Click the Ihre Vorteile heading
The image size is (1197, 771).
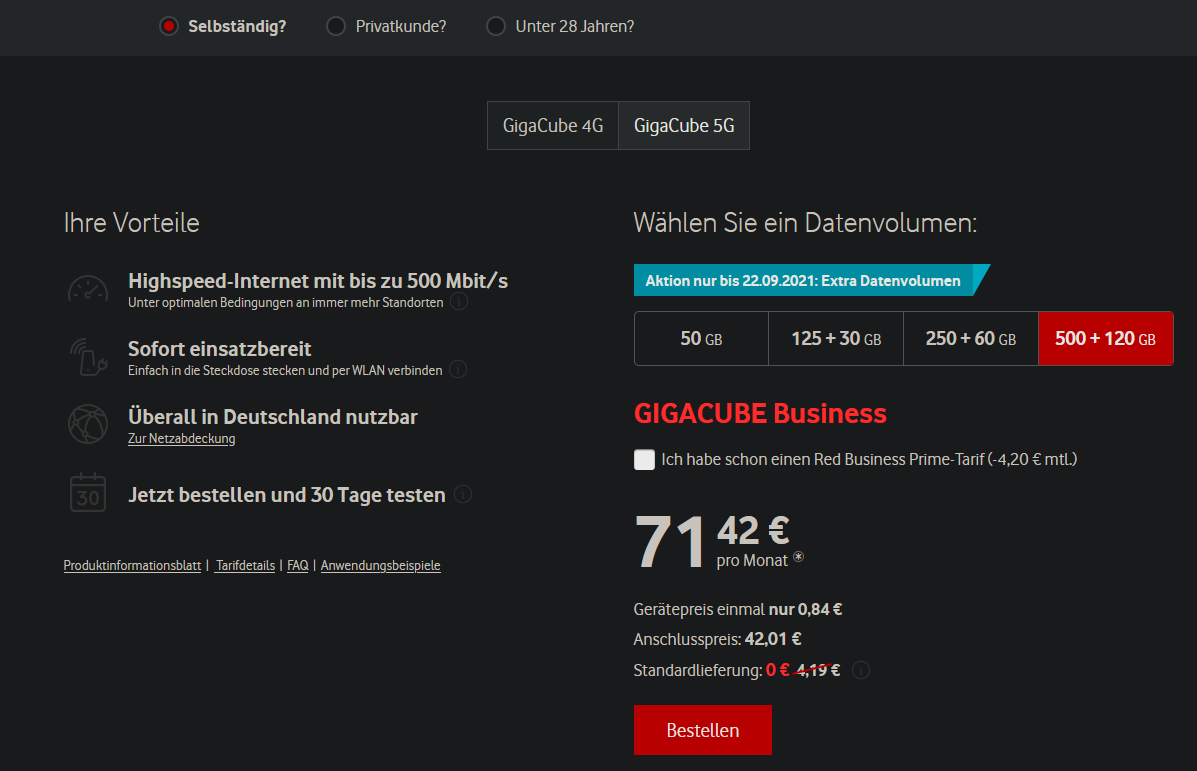[x=131, y=223]
